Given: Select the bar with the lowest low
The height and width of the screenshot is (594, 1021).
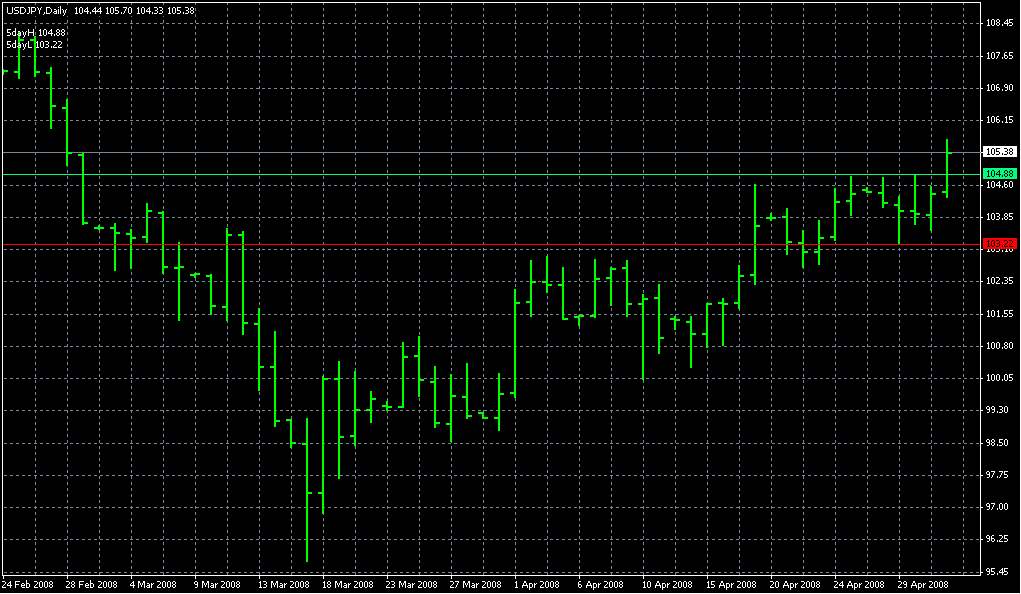Looking at the screenshot, I should coord(307,490).
